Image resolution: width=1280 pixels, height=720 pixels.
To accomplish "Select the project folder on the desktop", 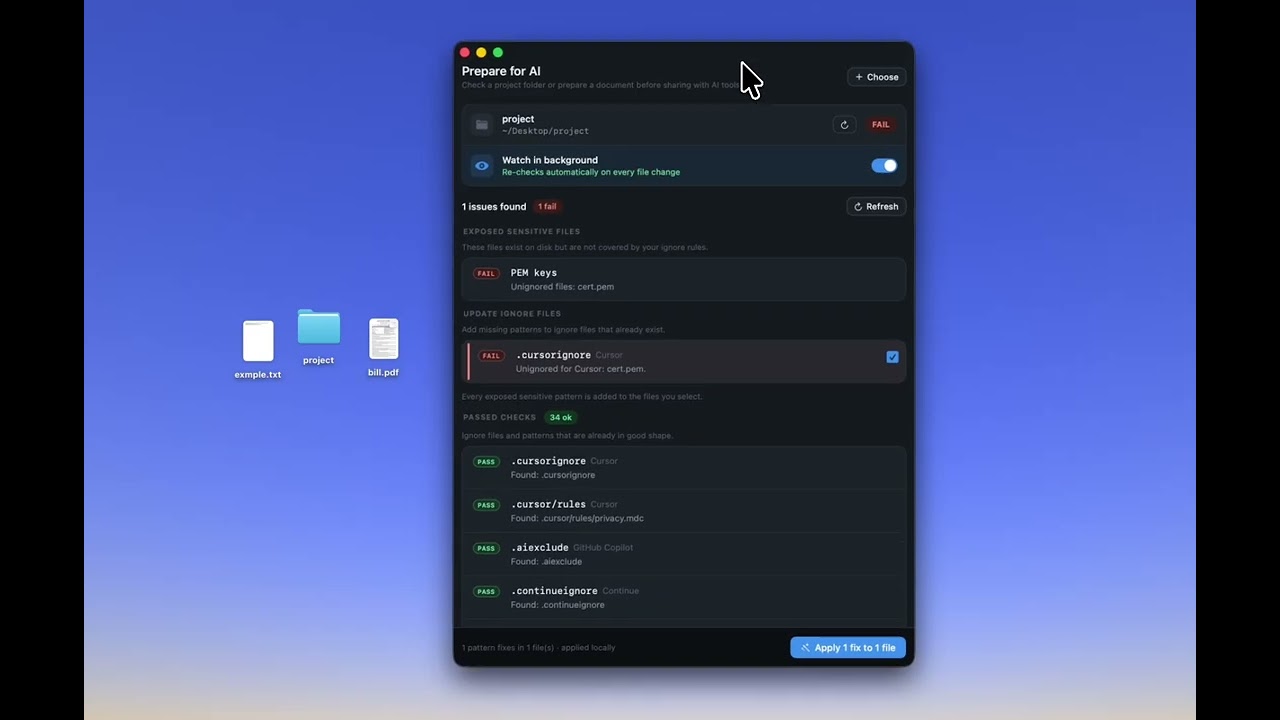I will click(x=318, y=338).
